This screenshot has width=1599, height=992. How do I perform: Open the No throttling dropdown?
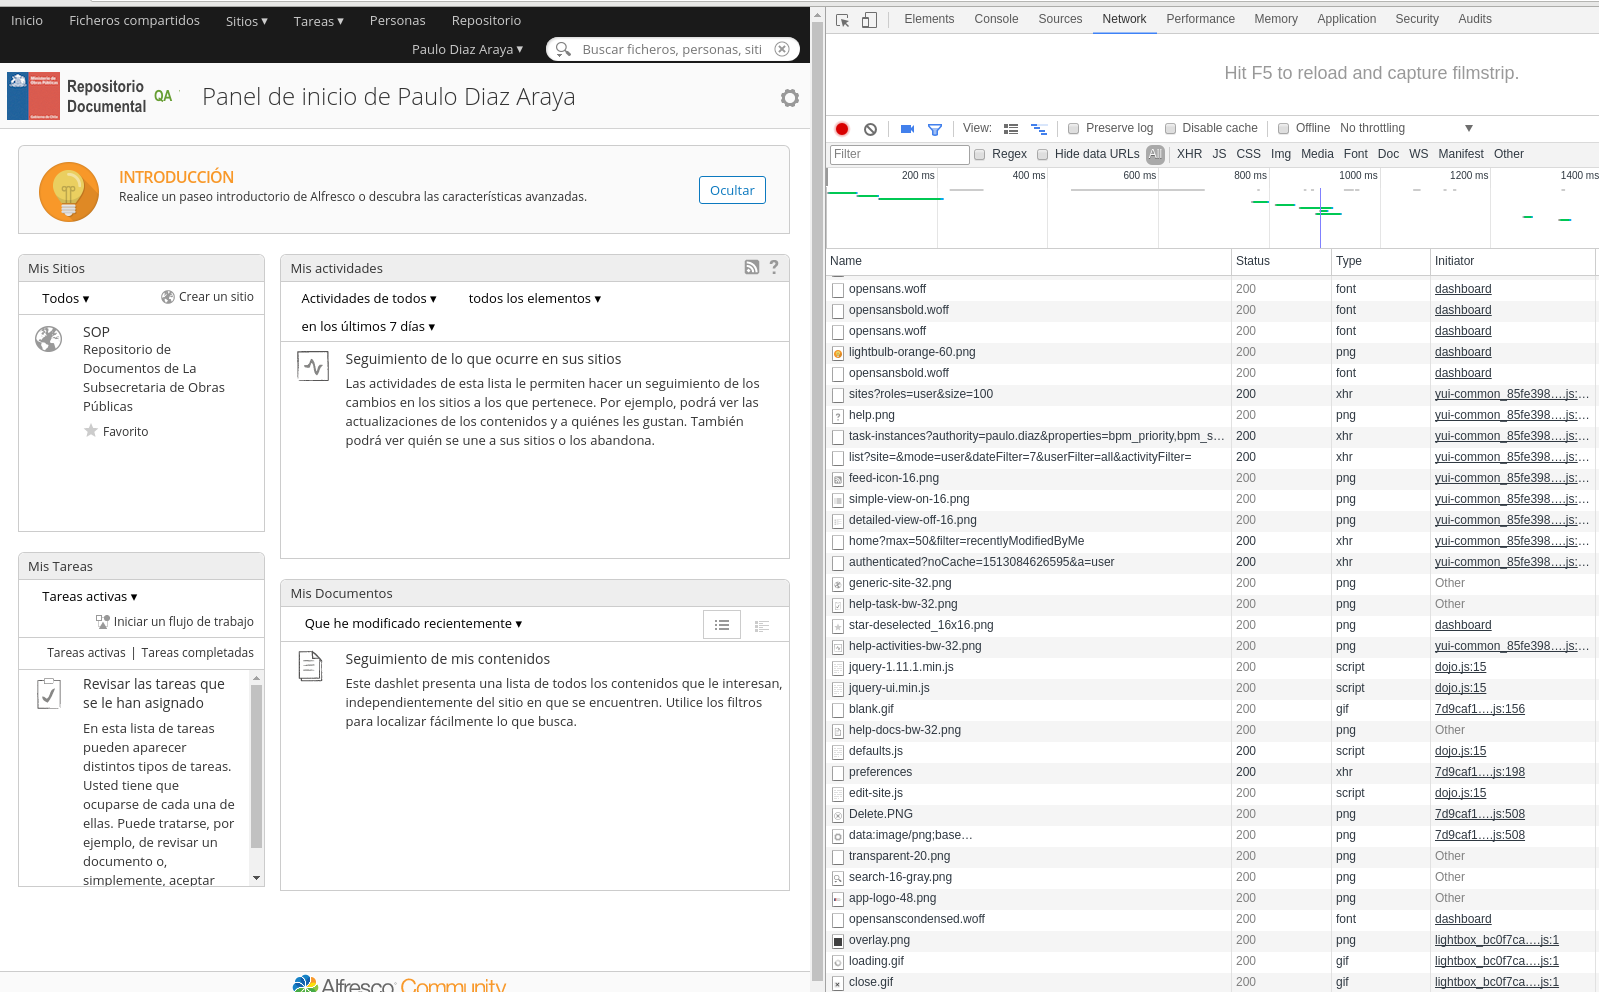click(1406, 128)
